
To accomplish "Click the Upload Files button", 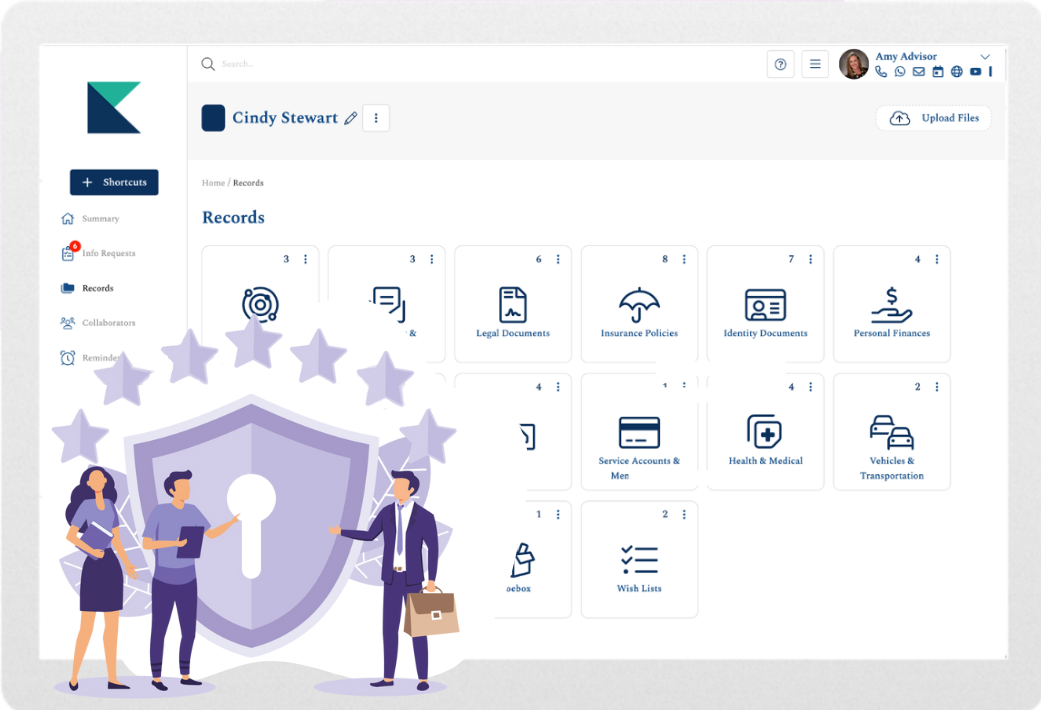I will (932, 117).
